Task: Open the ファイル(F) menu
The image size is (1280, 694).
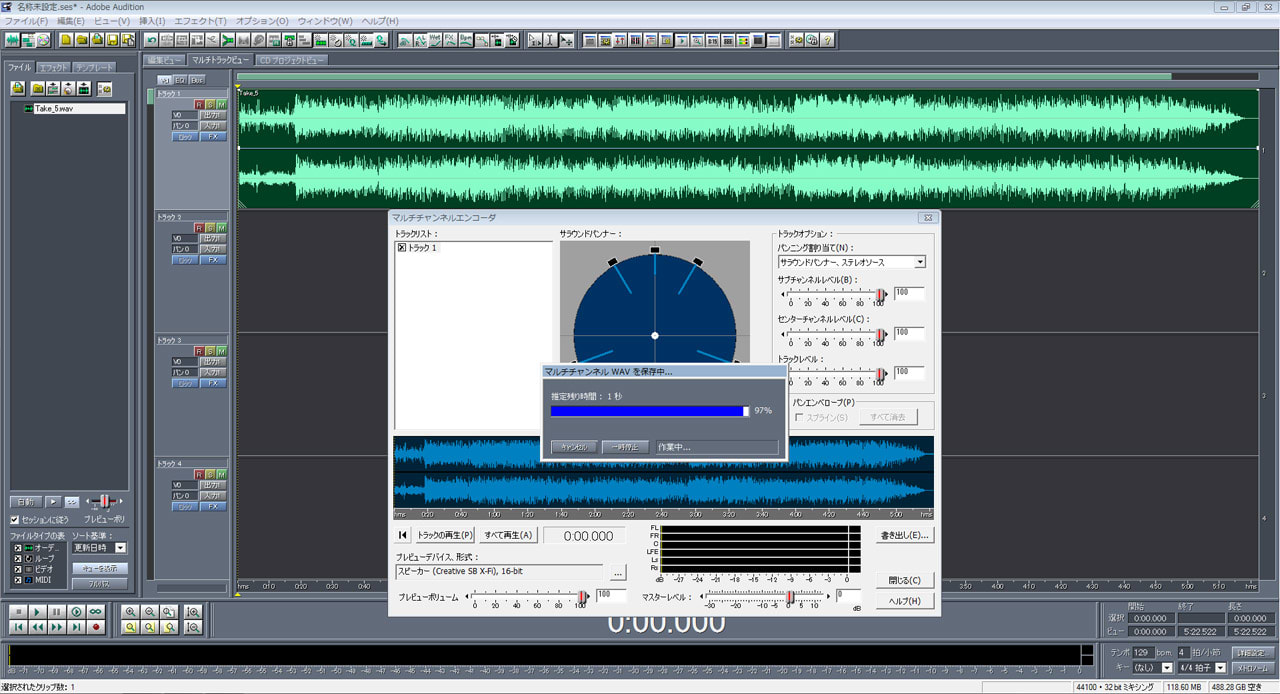Action: click(x=26, y=21)
